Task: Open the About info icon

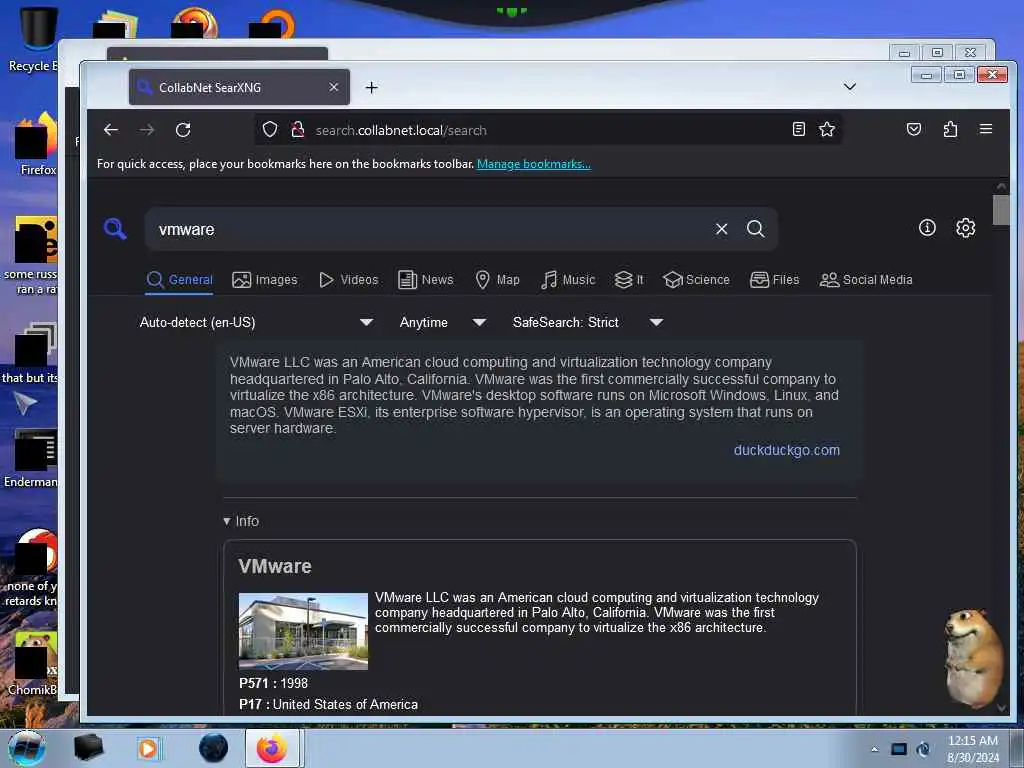Action: [x=927, y=227]
